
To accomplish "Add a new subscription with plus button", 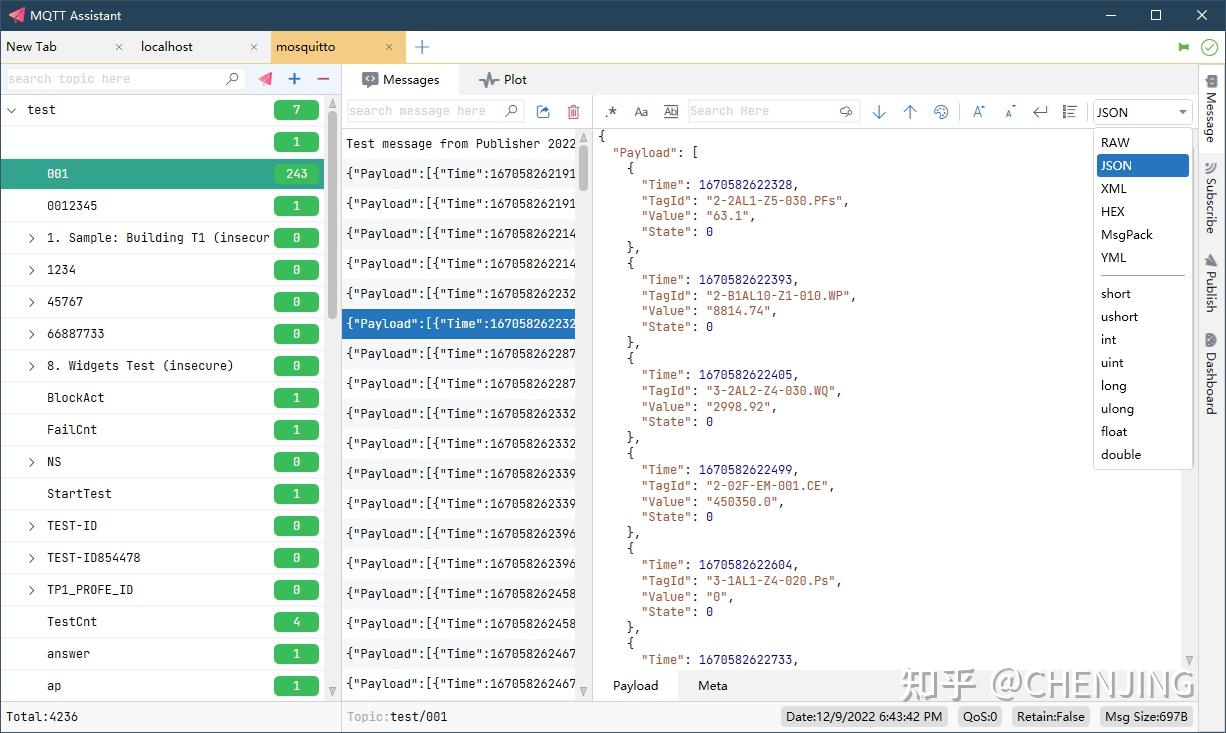I will pos(294,79).
